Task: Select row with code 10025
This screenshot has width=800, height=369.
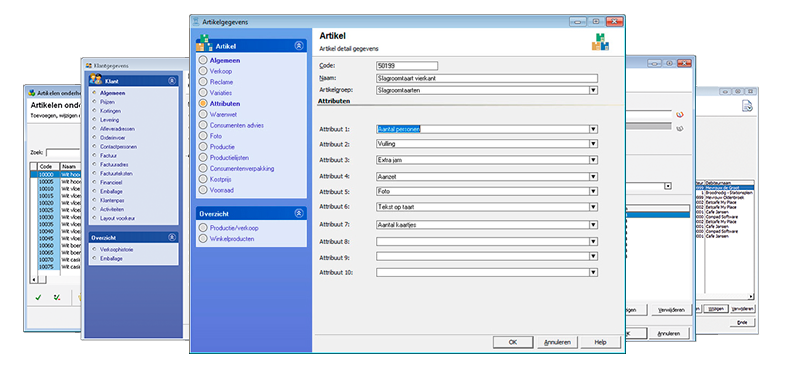Action: pos(55,210)
